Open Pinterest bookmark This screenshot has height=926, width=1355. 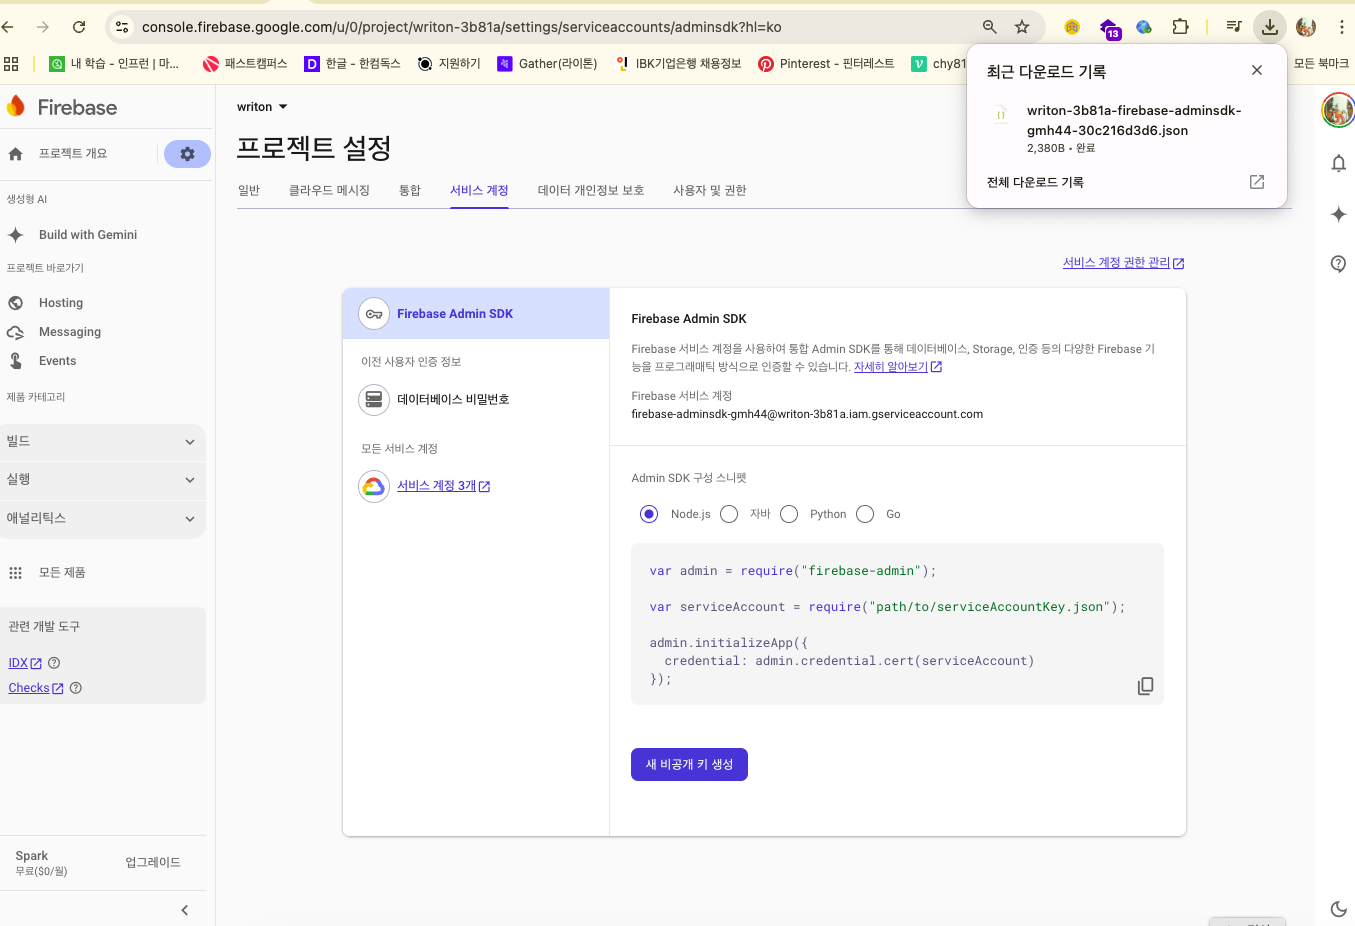click(826, 64)
